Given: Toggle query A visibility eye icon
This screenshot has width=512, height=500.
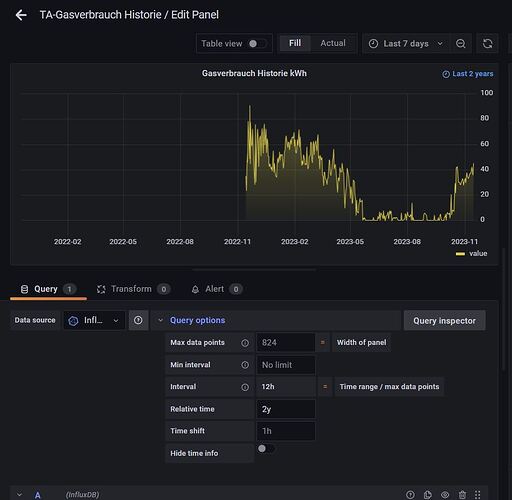Looking at the screenshot, I should (x=445, y=495).
